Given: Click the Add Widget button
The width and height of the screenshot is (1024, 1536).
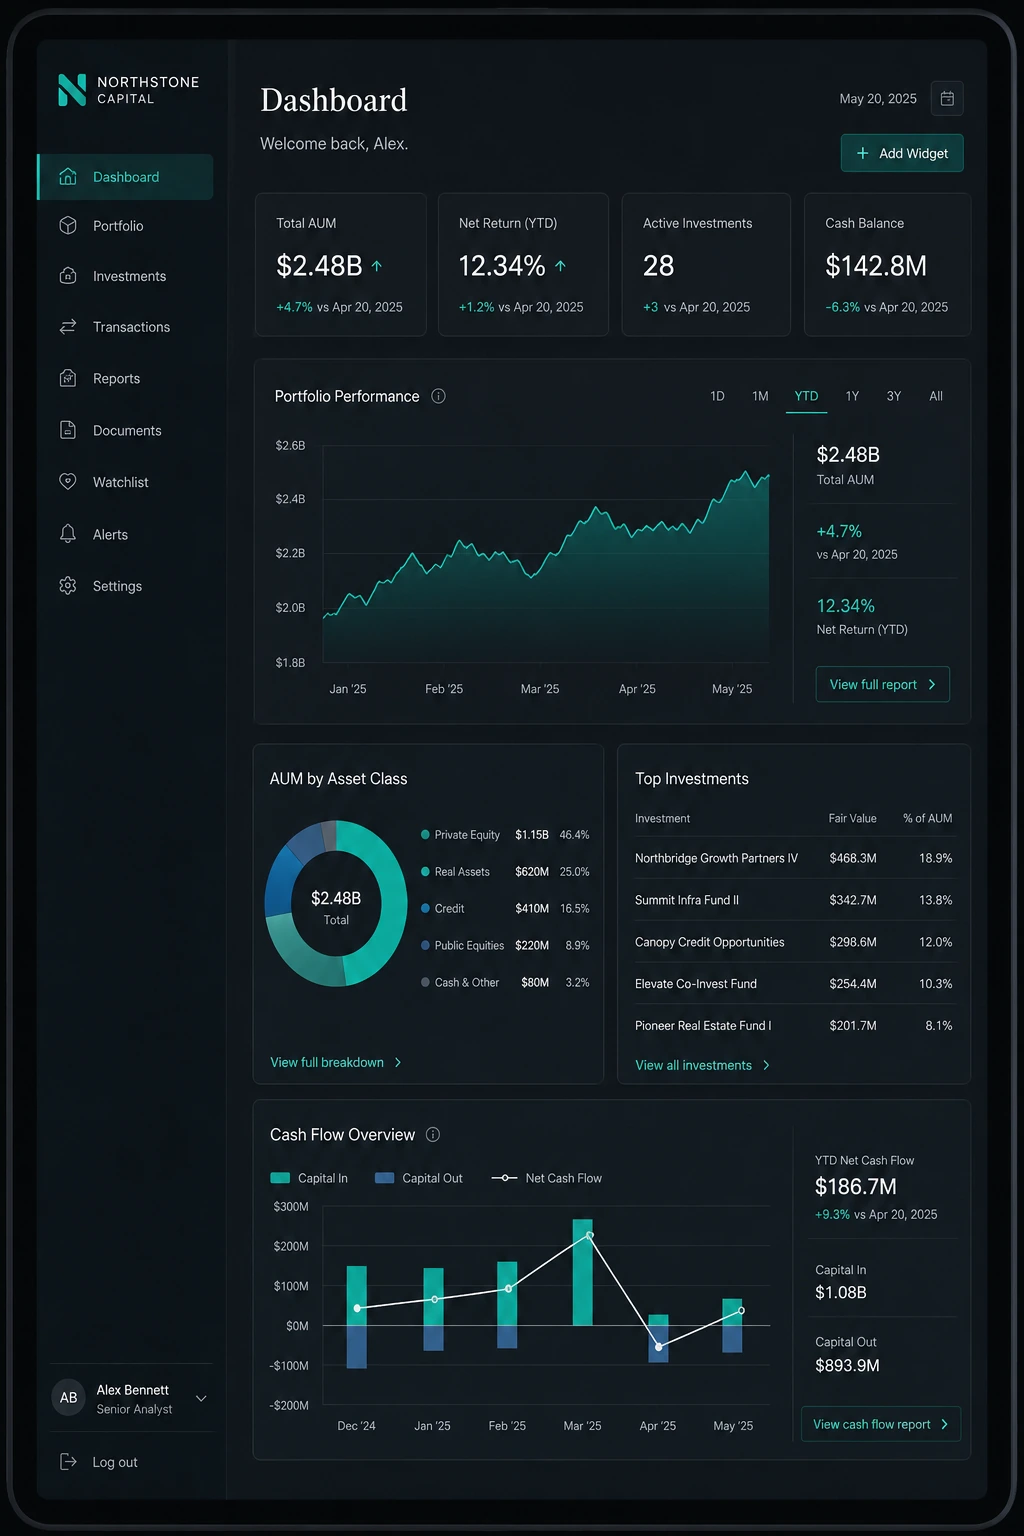Looking at the screenshot, I should pos(902,153).
